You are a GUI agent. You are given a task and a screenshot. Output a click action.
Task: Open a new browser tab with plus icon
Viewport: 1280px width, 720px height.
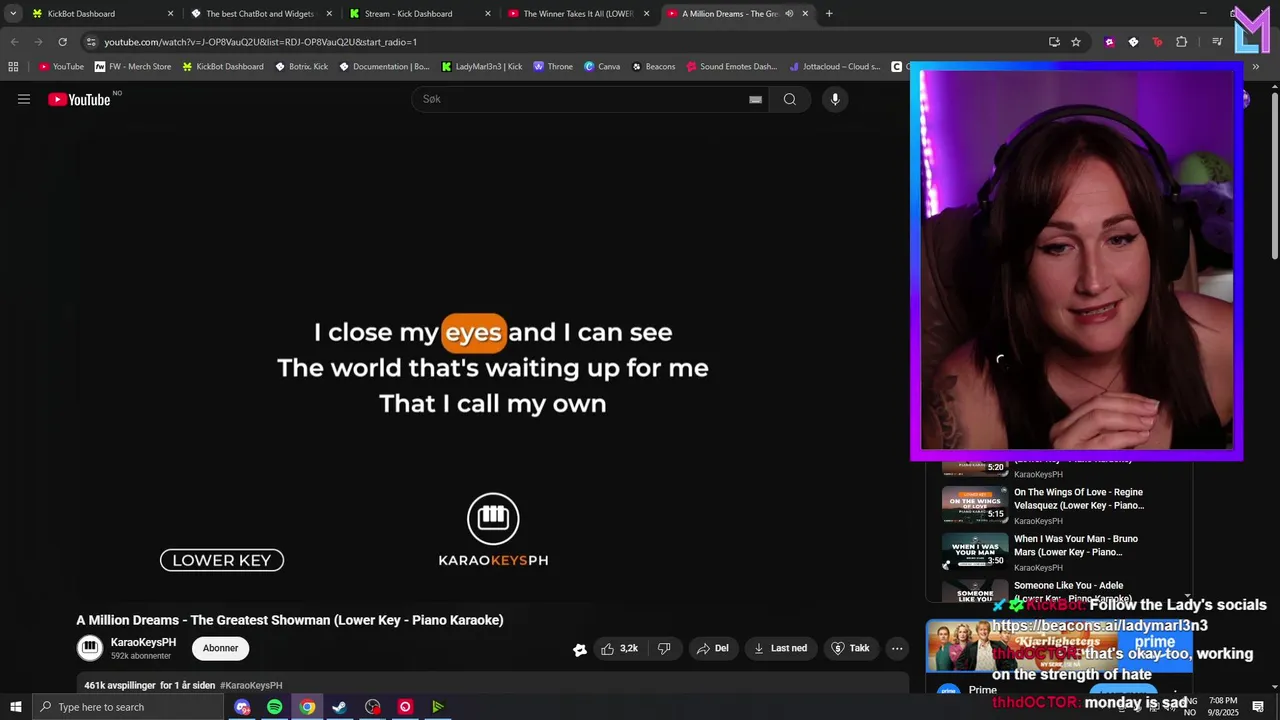pos(829,14)
